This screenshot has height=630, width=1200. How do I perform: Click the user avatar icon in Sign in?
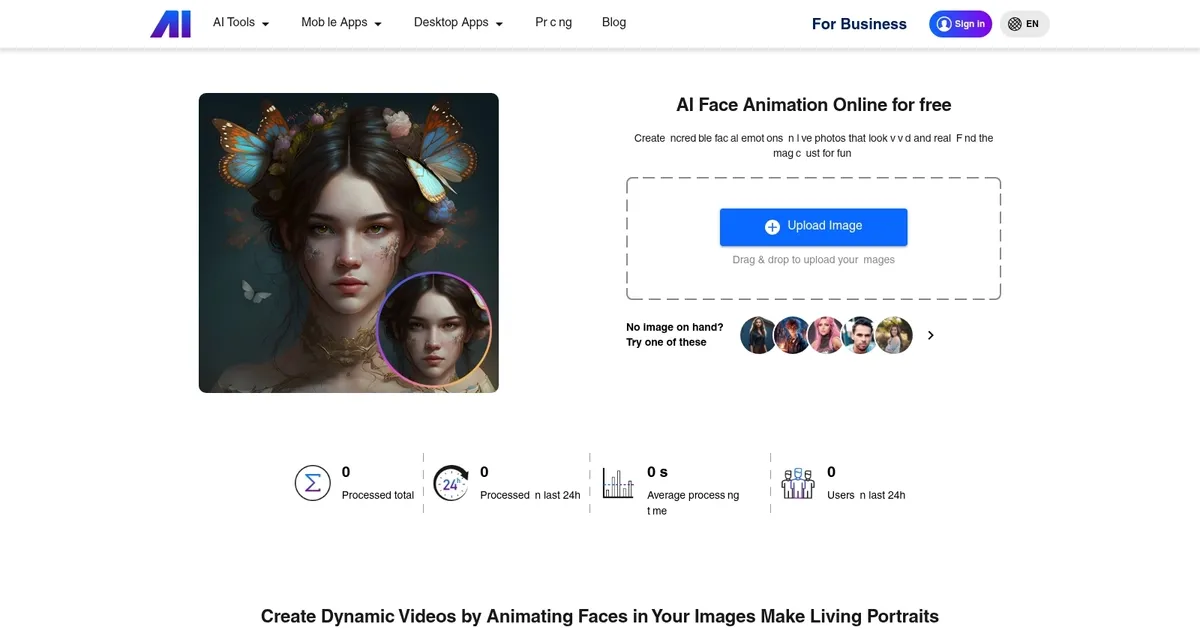943,24
